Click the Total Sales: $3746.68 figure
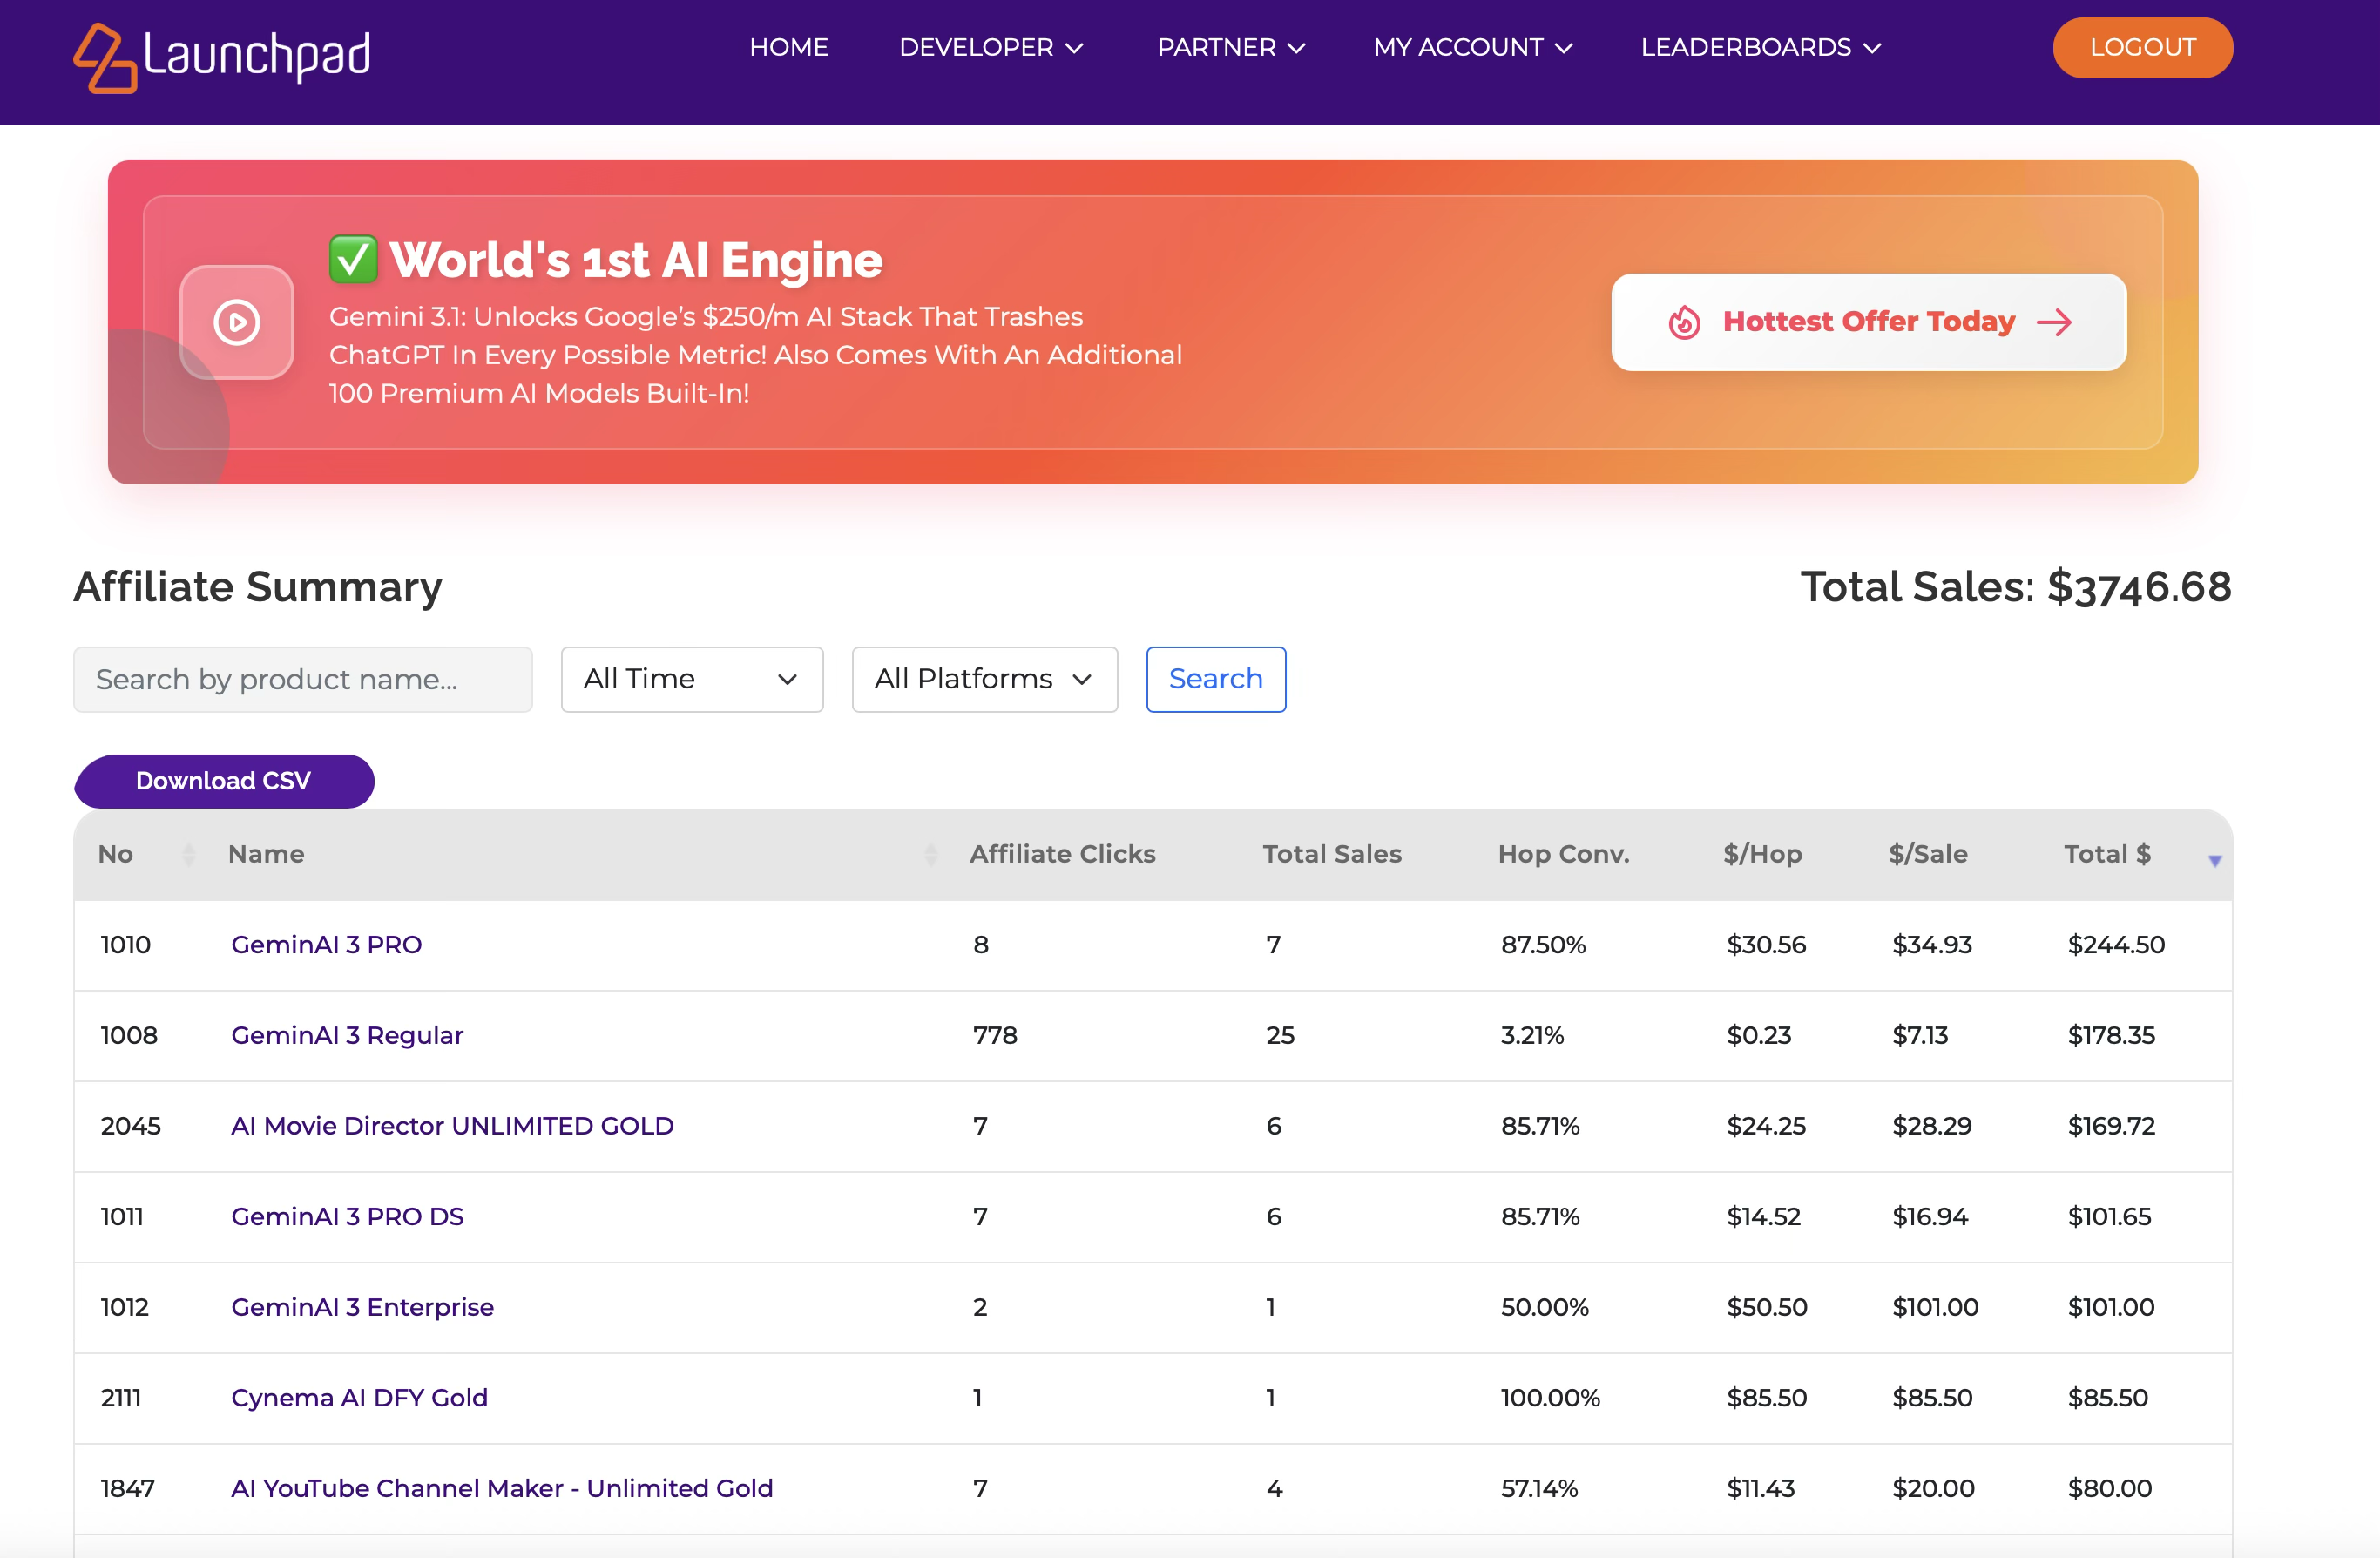Image resolution: width=2380 pixels, height=1558 pixels. coord(2016,587)
